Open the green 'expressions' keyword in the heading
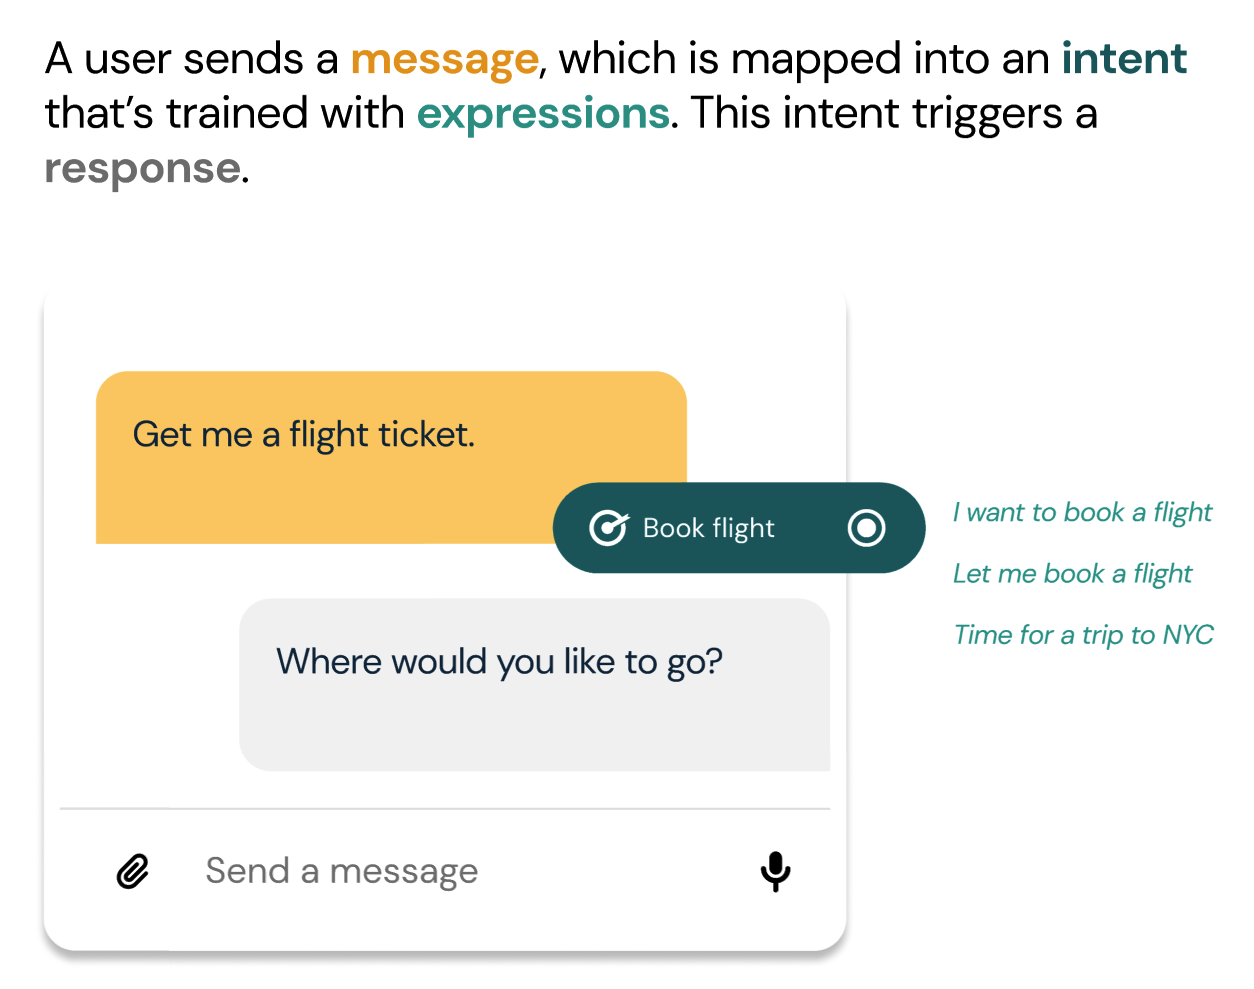Screen dimensions: 1254x989 click(x=542, y=114)
